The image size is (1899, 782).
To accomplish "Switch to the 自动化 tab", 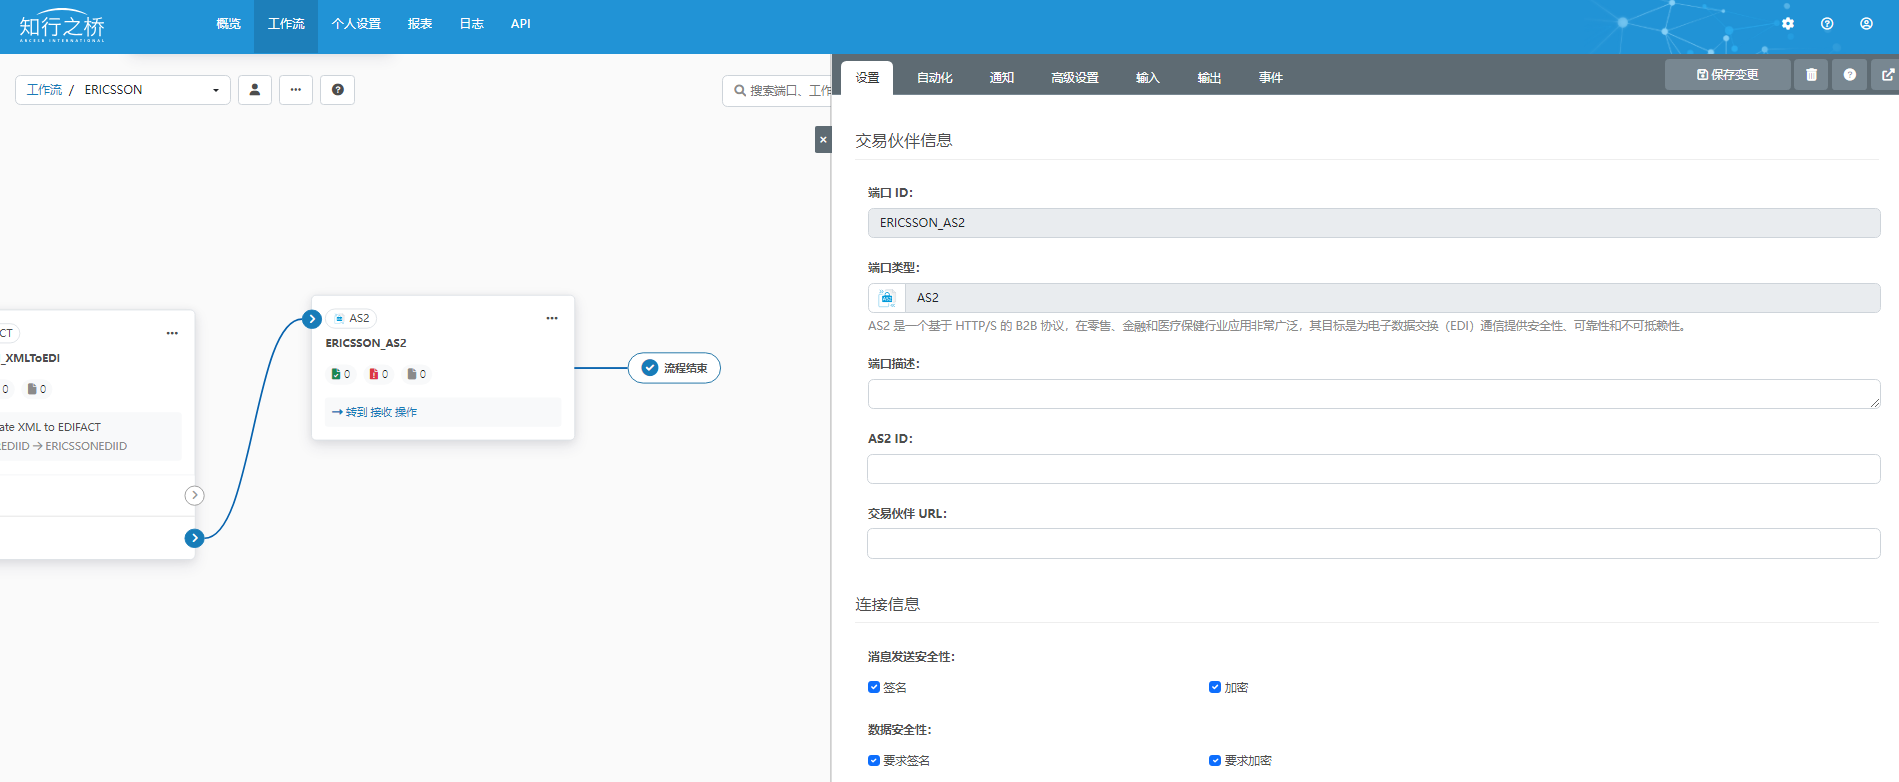I will 934,78.
